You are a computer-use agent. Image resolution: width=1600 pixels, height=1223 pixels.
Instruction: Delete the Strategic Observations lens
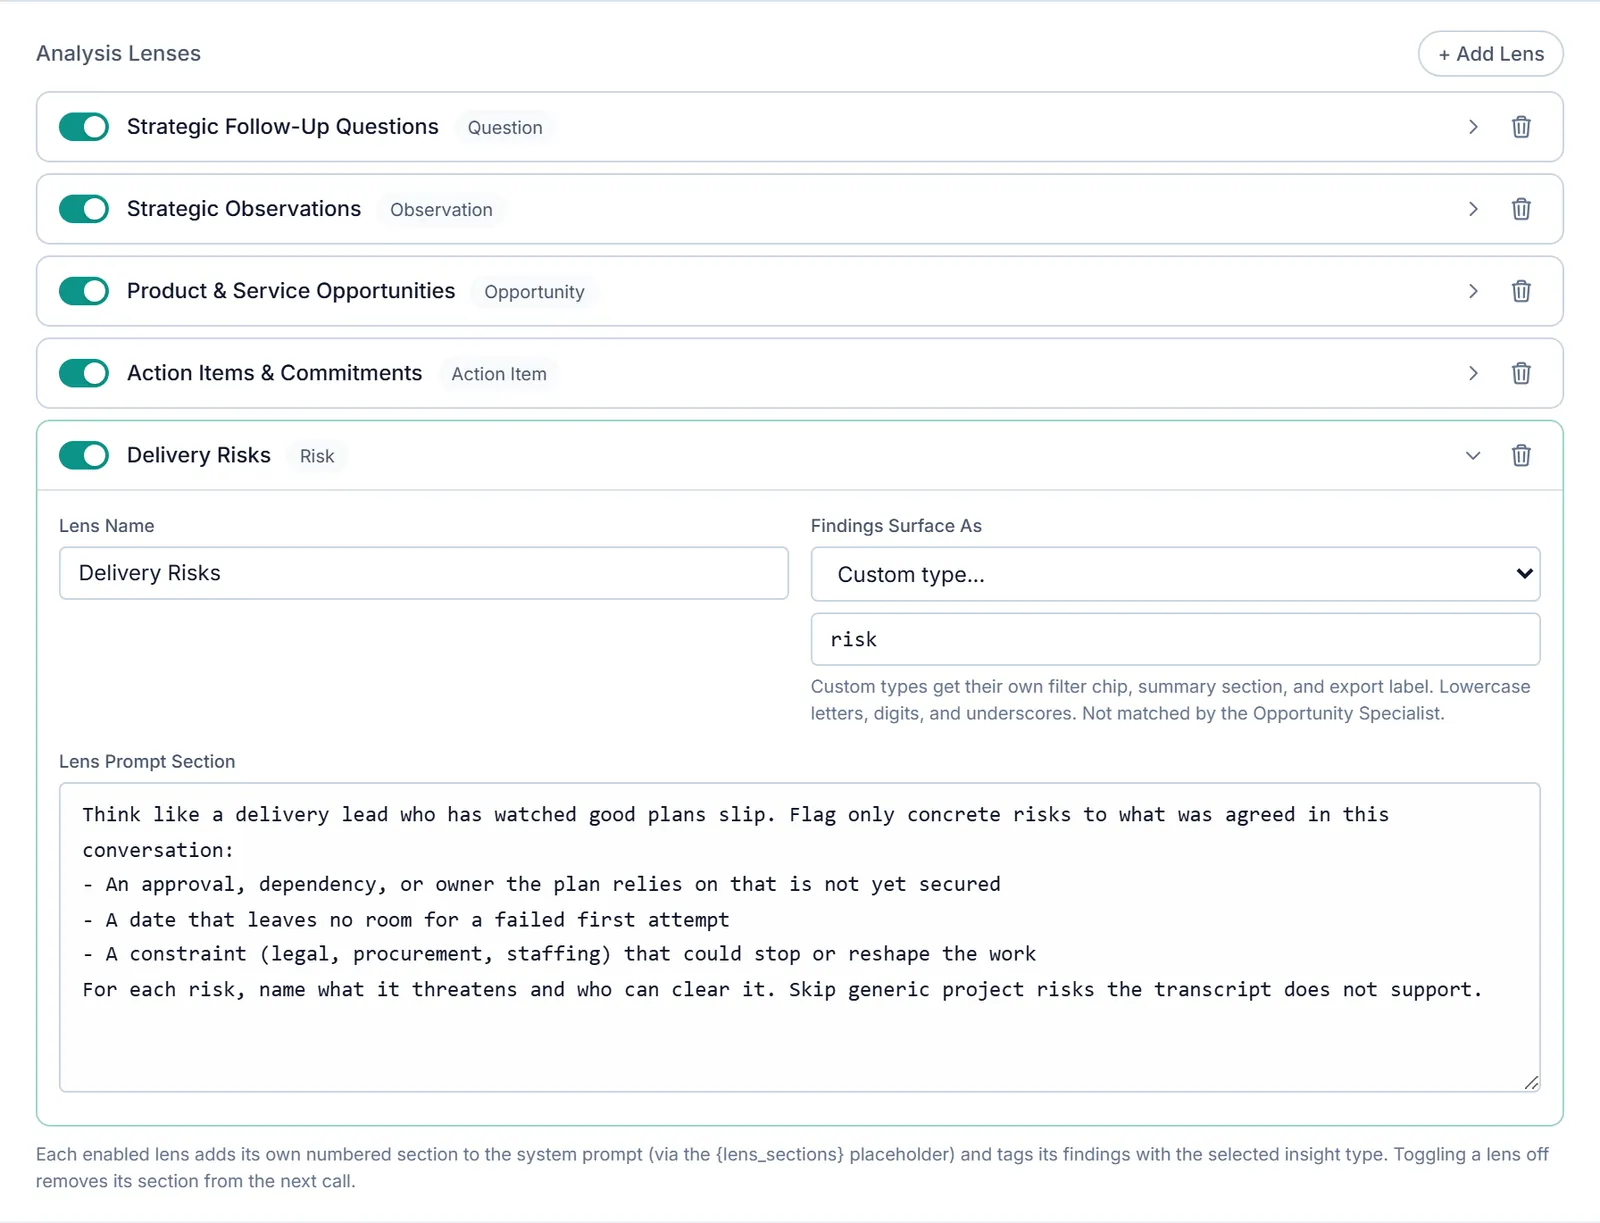[1520, 209]
